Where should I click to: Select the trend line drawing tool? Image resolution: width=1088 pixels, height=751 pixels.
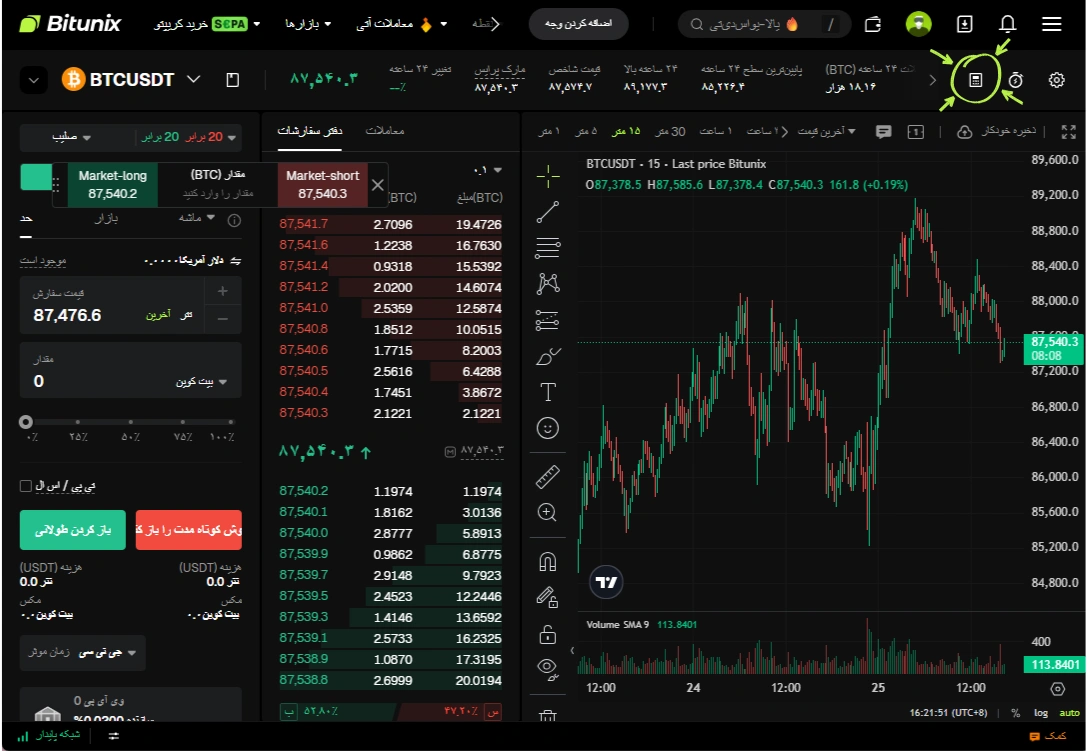(x=547, y=211)
